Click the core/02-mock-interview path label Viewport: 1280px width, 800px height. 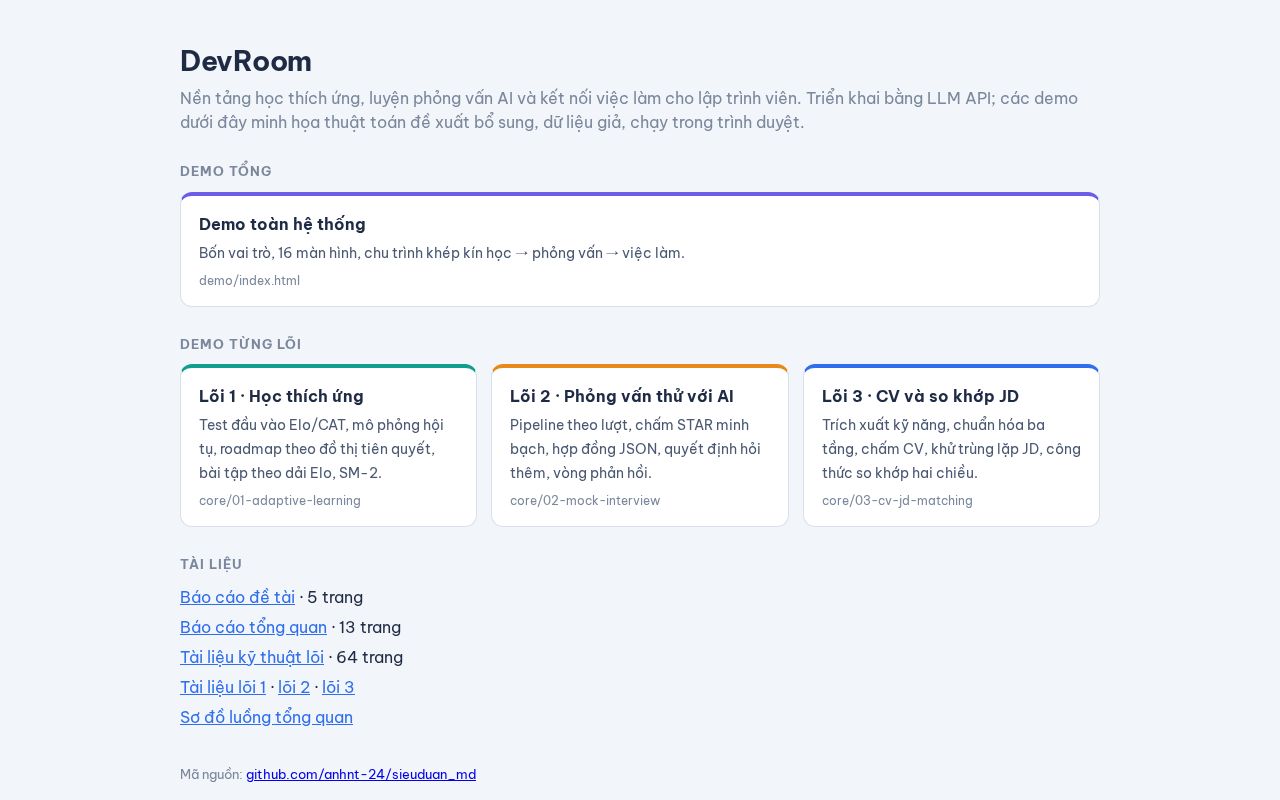point(585,501)
